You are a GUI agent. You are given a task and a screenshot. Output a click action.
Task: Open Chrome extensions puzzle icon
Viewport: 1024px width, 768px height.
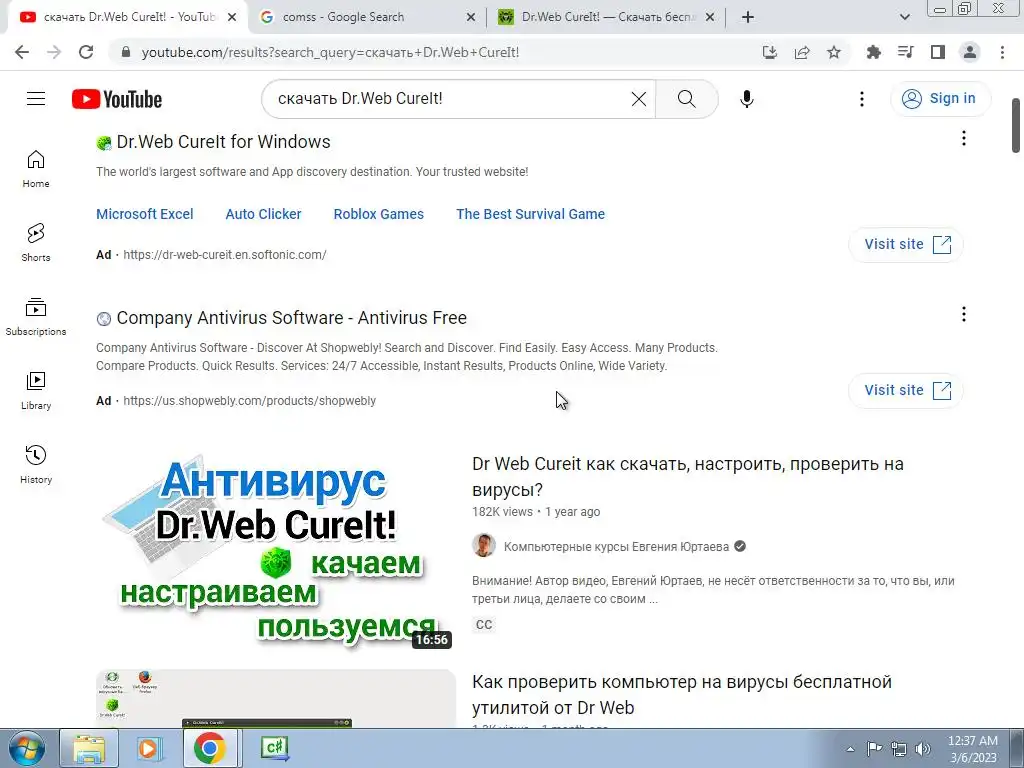pyautogui.click(x=873, y=52)
